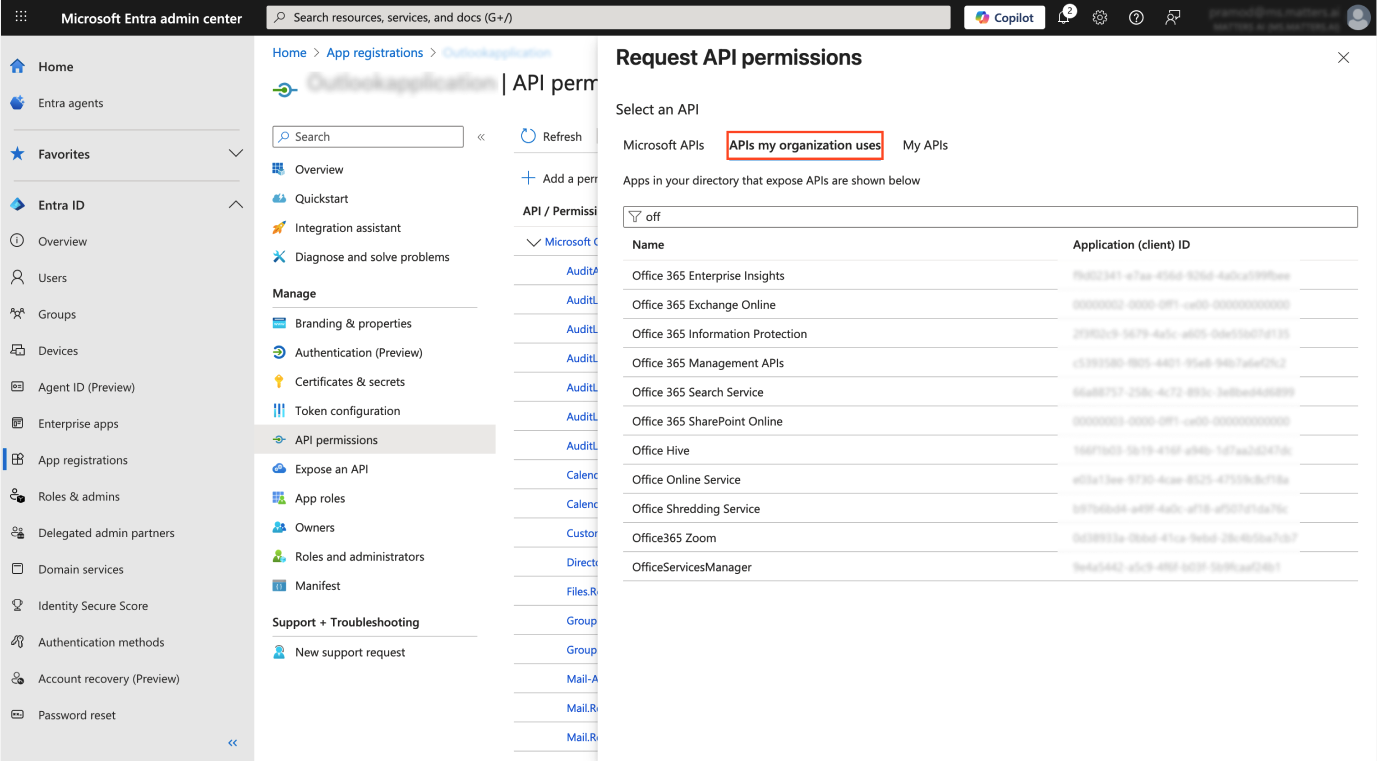Select Office Online Service API row
Screen dimensions: 1377x761
(990, 480)
